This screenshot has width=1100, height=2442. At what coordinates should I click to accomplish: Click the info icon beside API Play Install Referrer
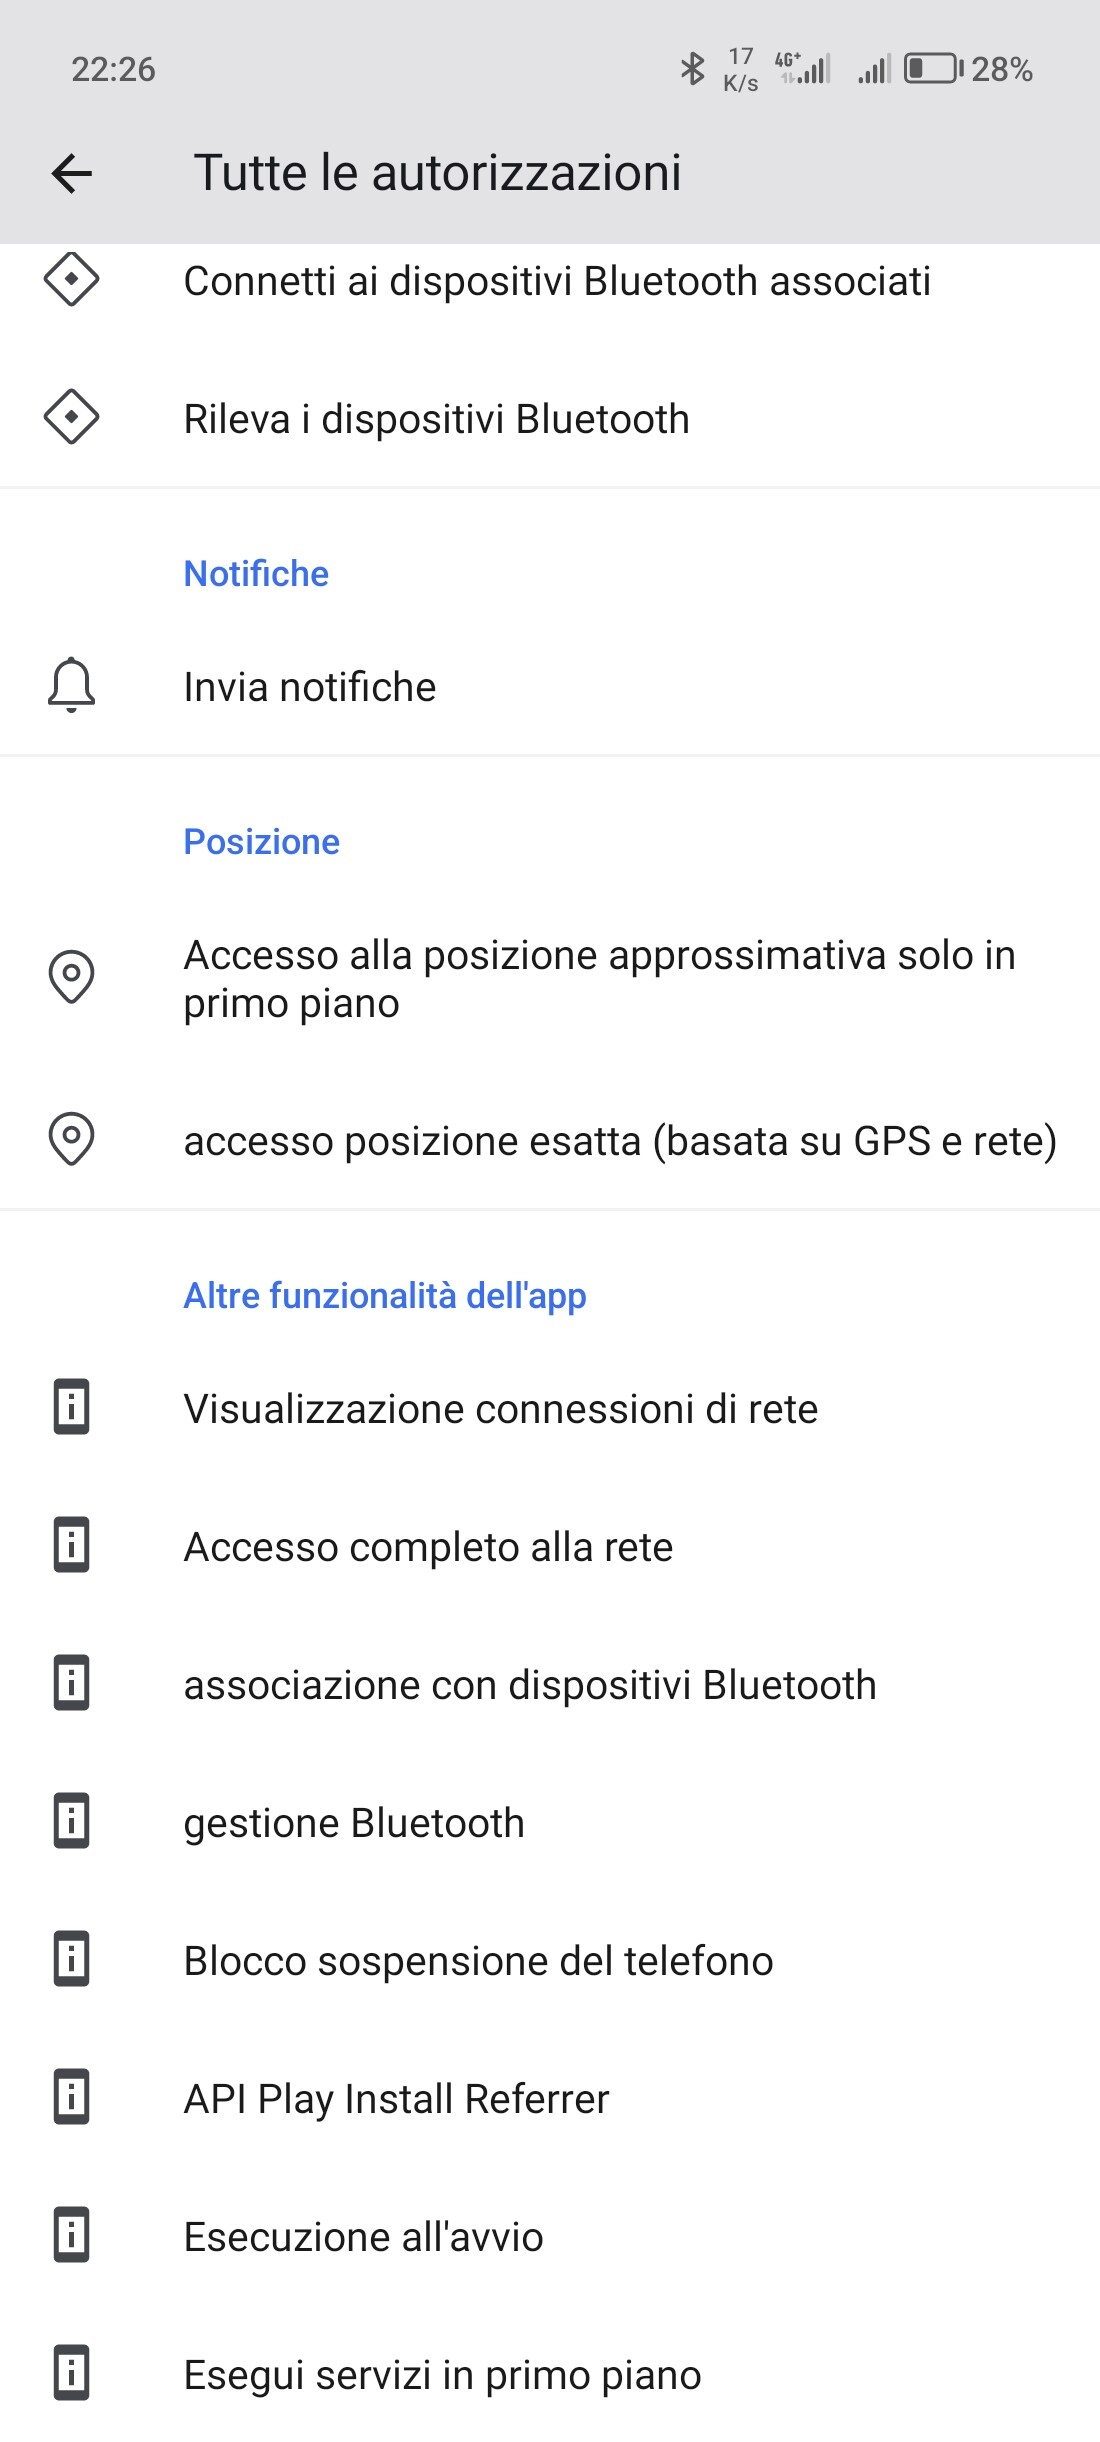(x=72, y=2098)
